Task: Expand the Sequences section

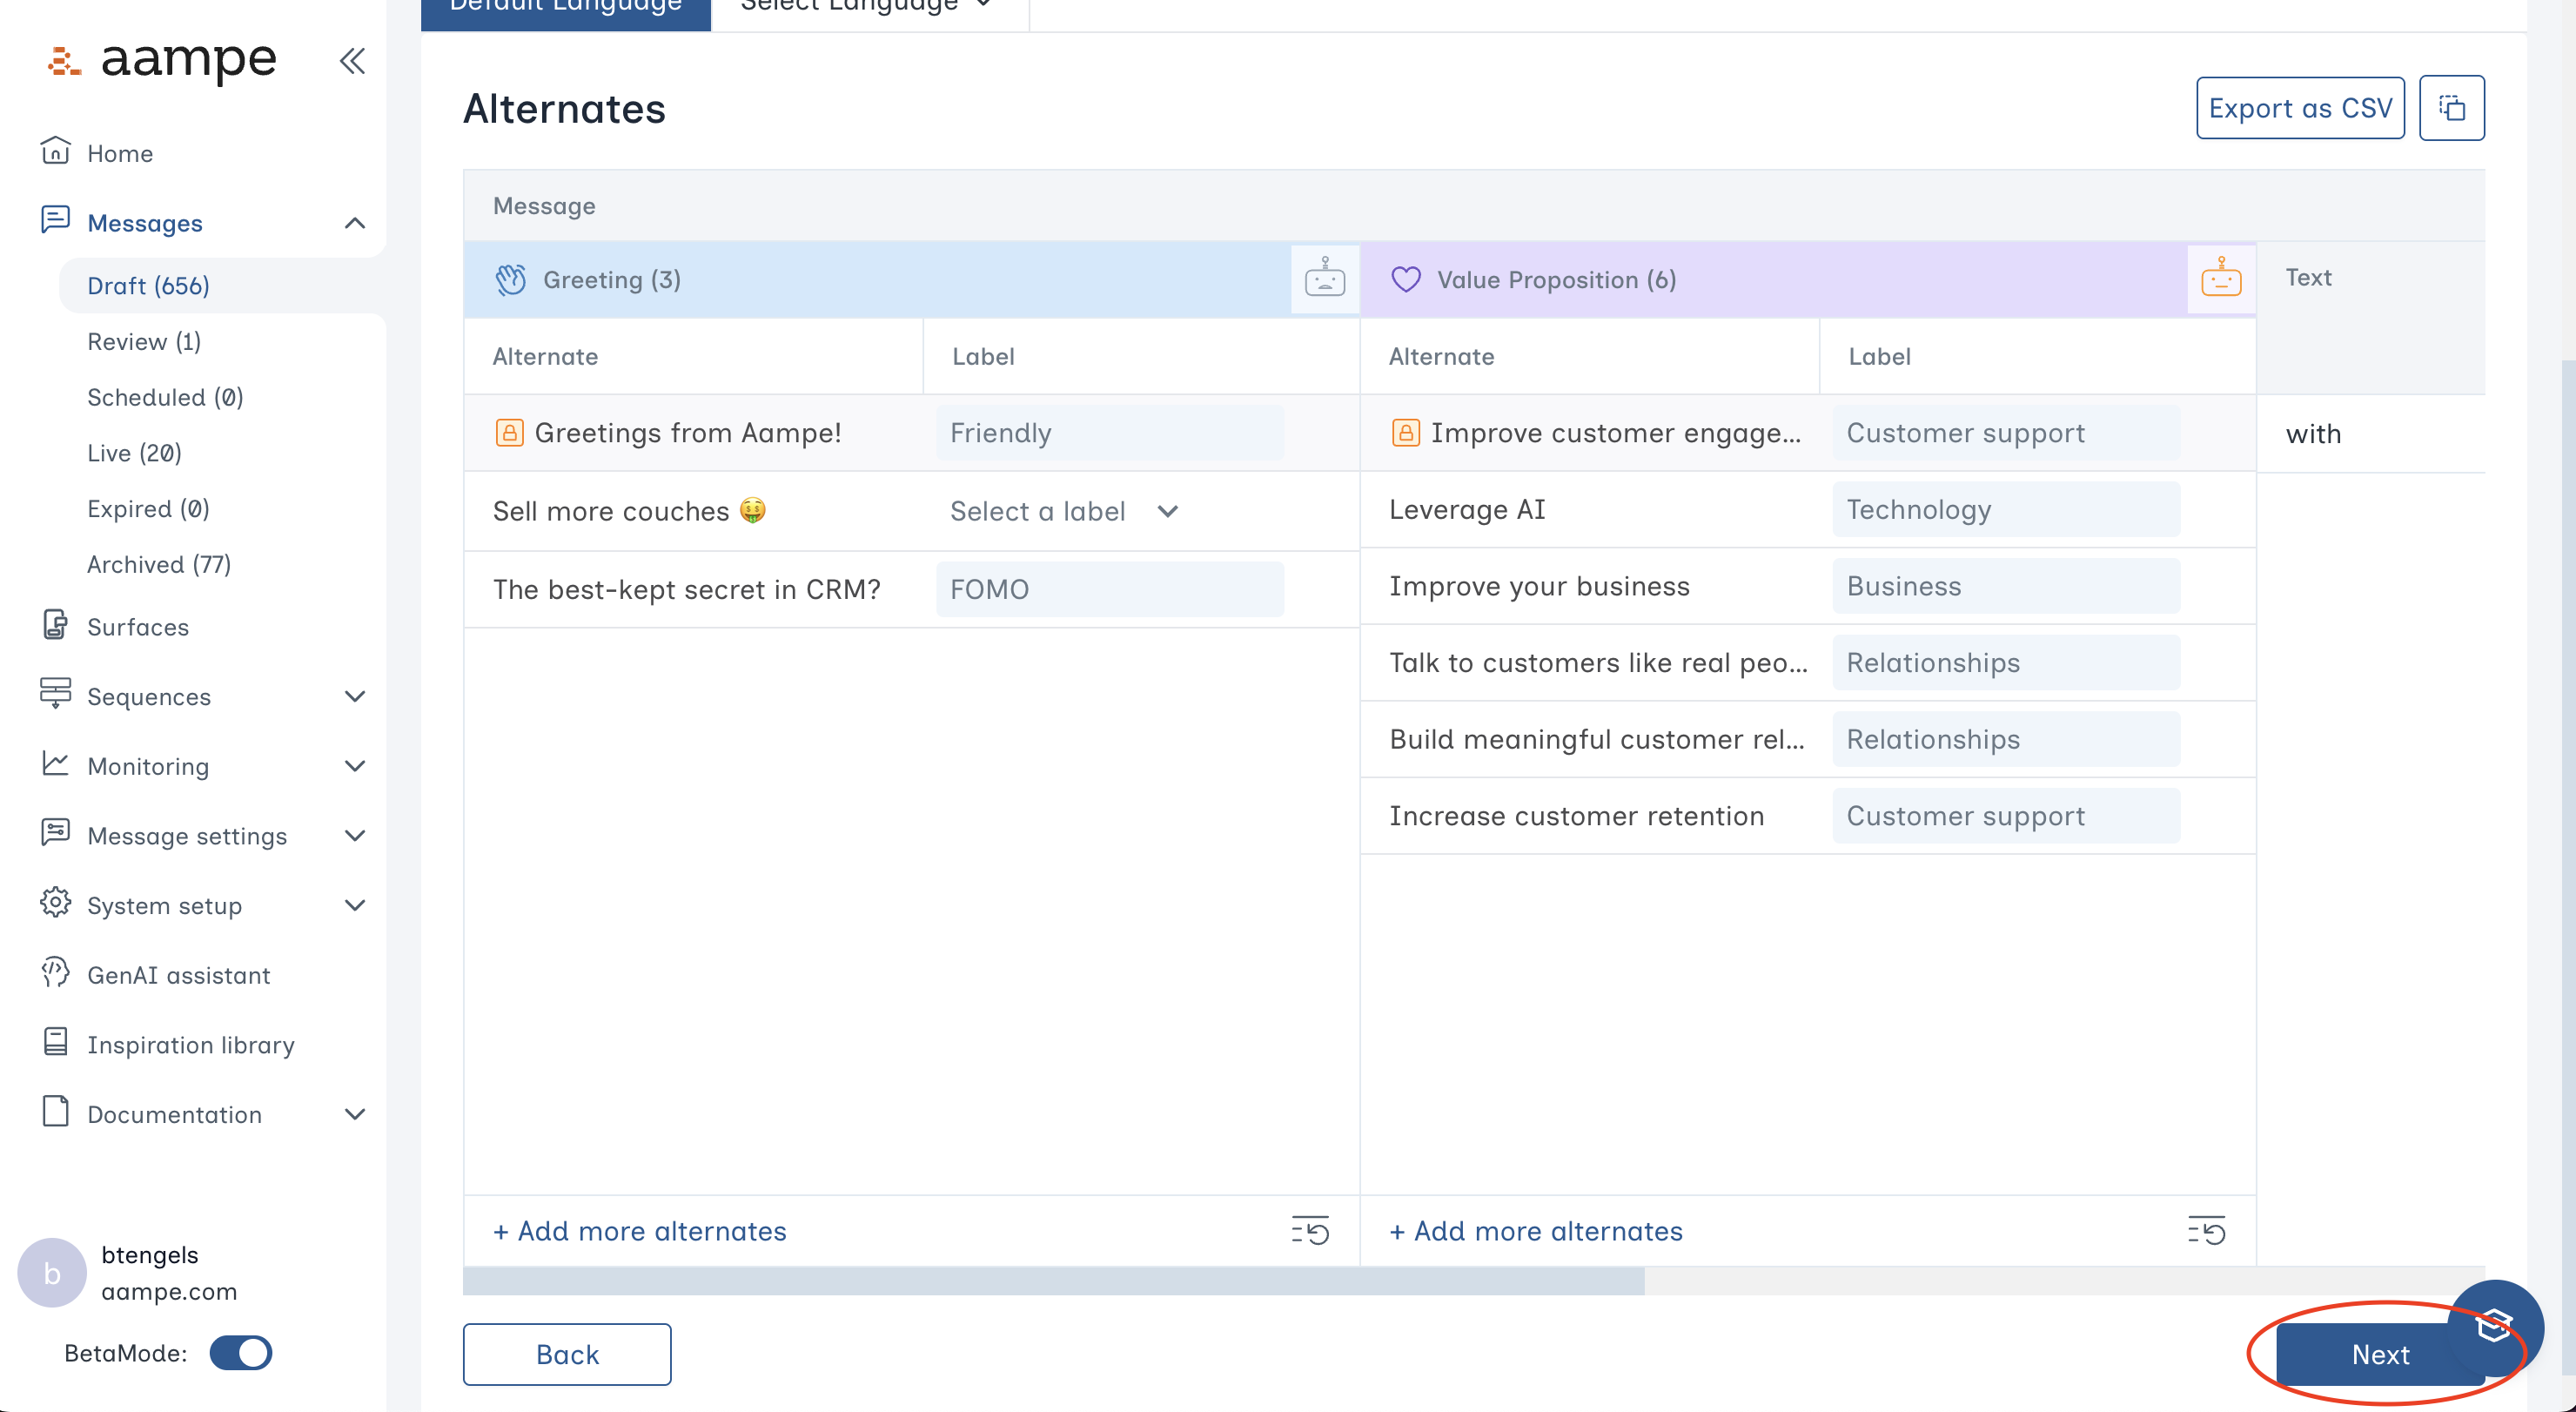Action: point(148,697)
